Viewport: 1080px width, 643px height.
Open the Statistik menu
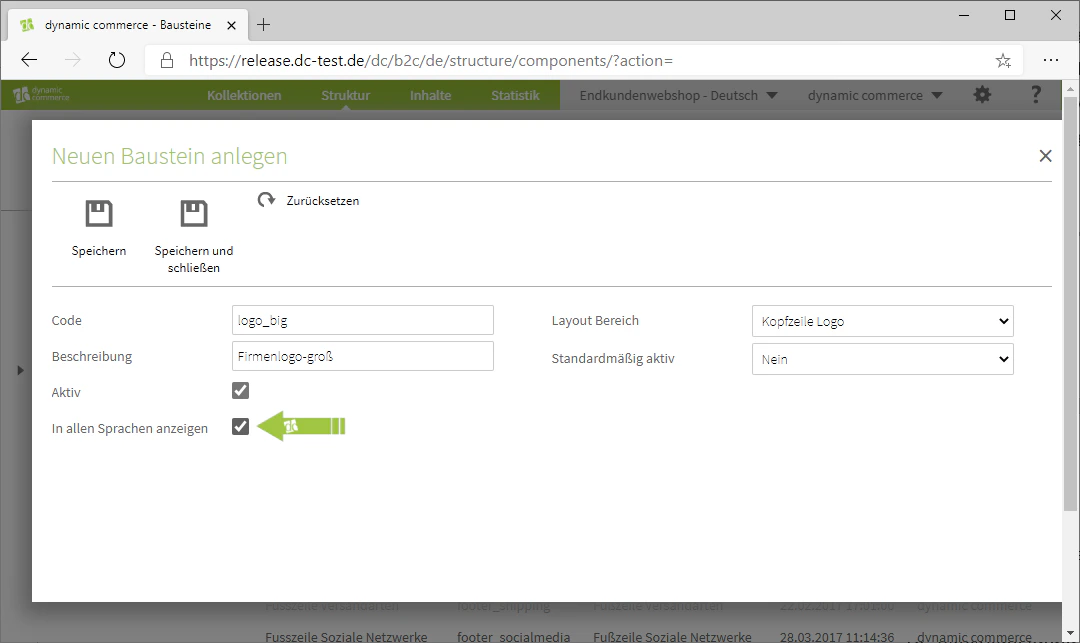515,95
